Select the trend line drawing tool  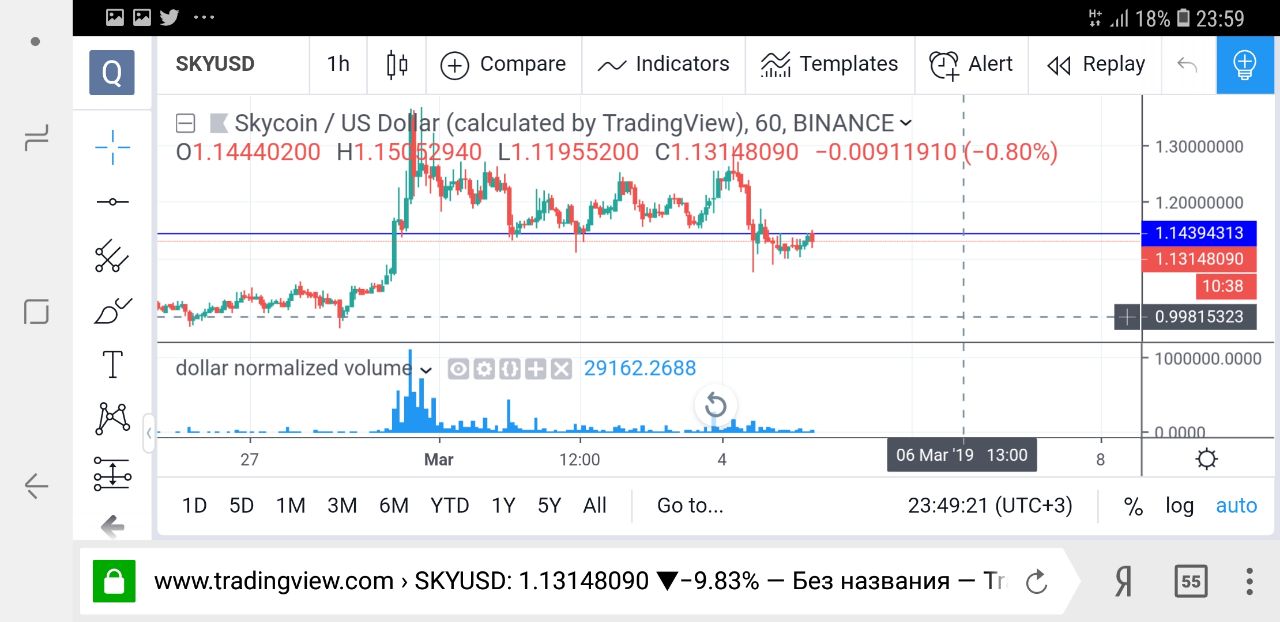point(112,202)
